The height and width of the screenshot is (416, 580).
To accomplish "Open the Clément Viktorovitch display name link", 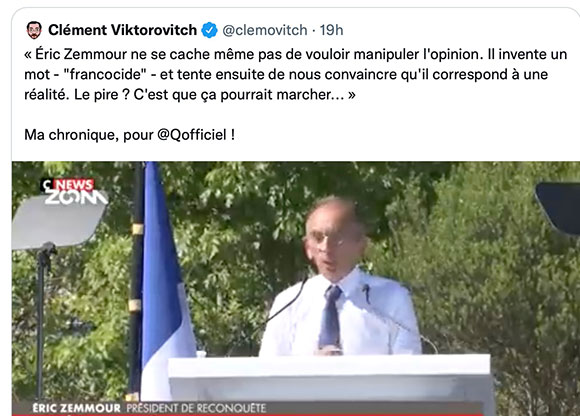I will (x=122, y=30).
